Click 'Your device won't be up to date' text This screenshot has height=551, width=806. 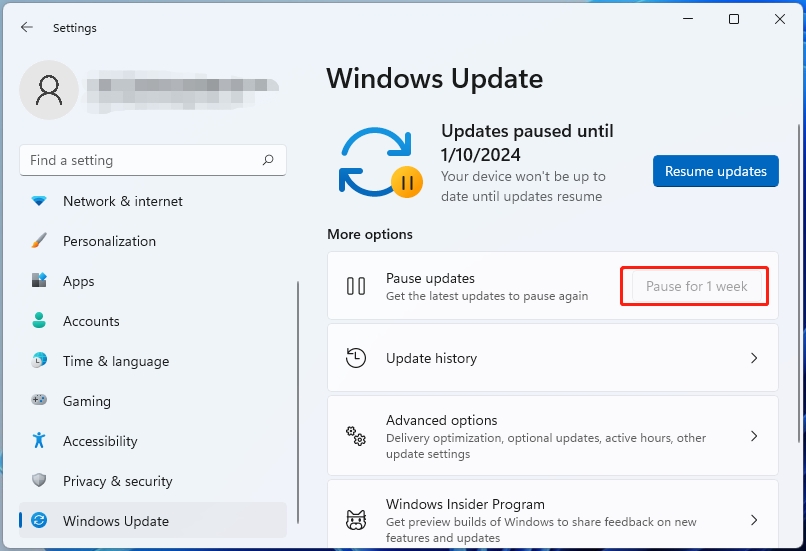[x=523, y=186]
